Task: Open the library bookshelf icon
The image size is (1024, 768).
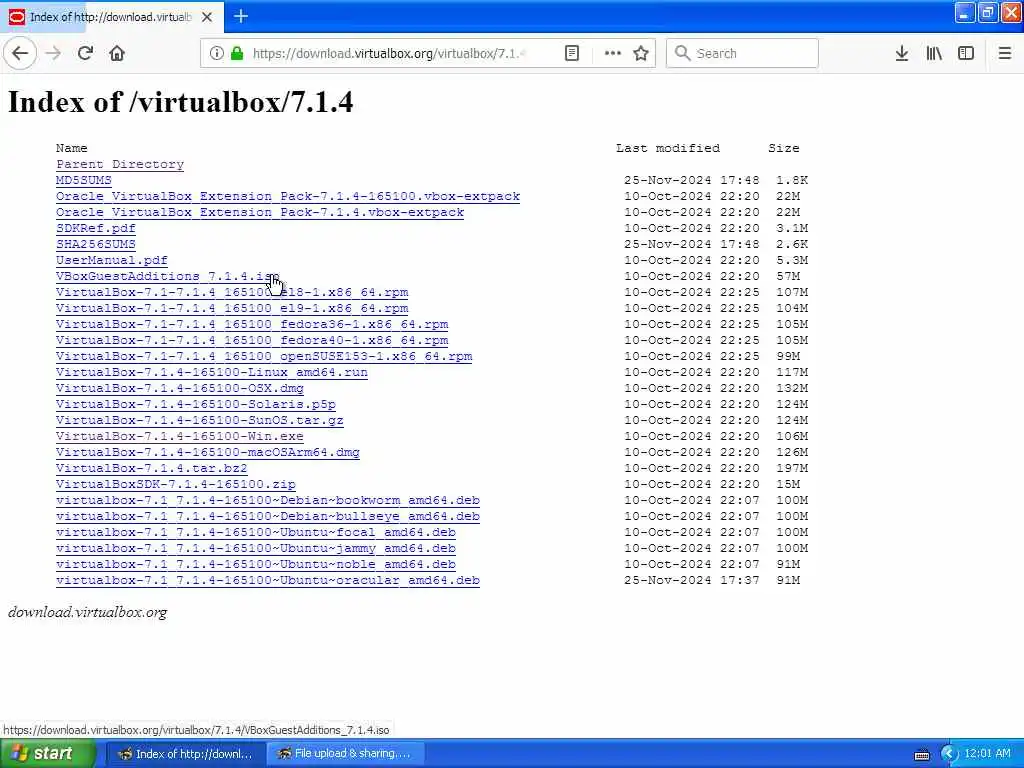Action: click(x=934, y=54)
